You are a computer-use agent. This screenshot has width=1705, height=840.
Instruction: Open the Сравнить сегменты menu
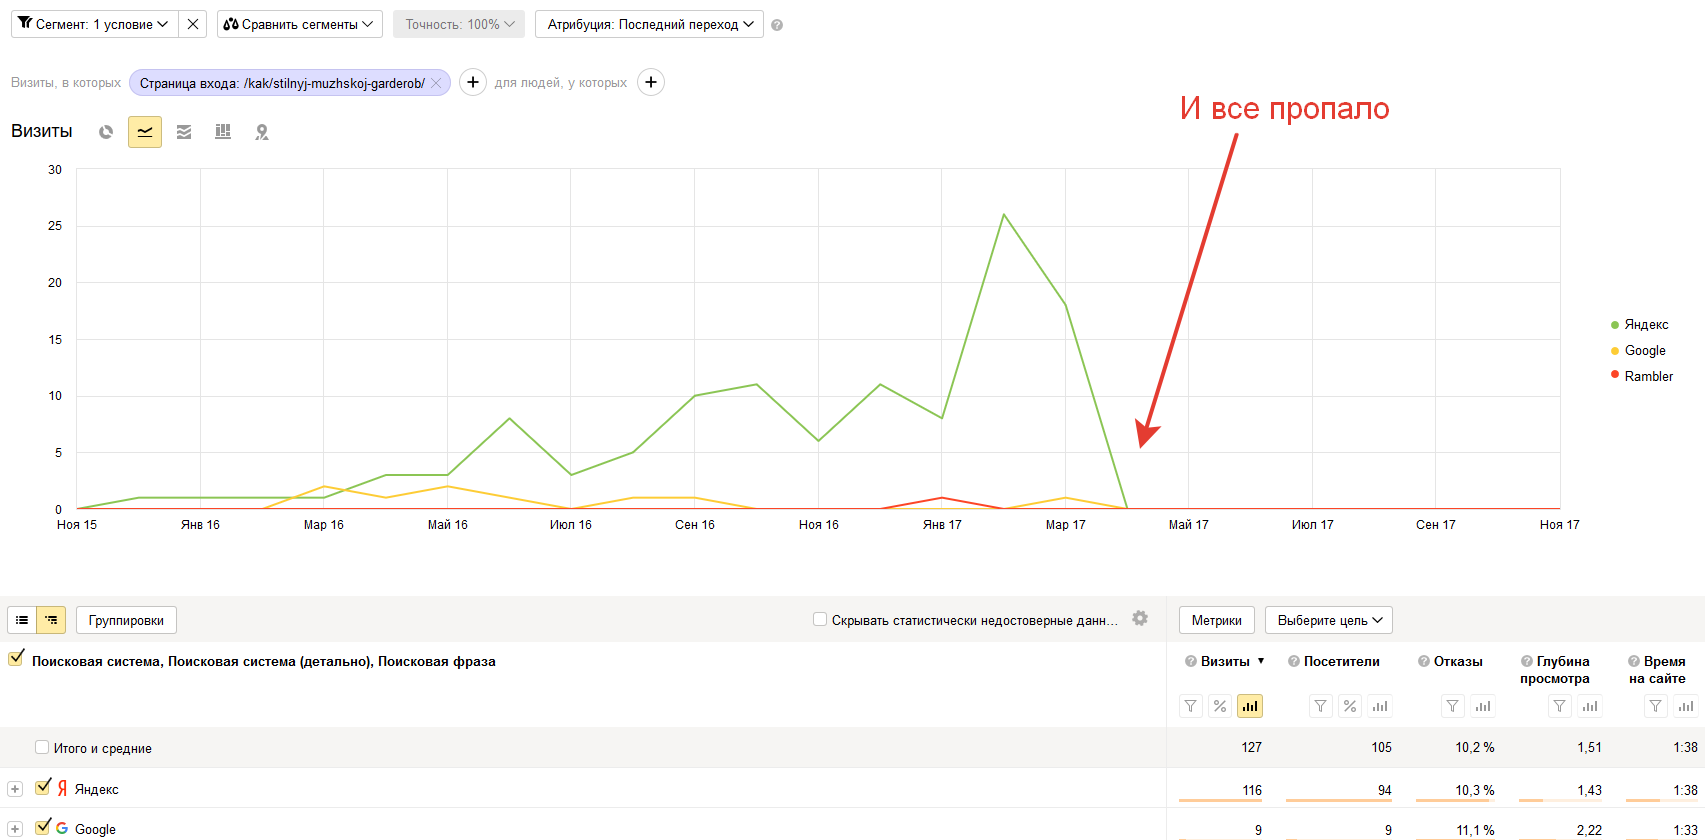coord(299,24)
